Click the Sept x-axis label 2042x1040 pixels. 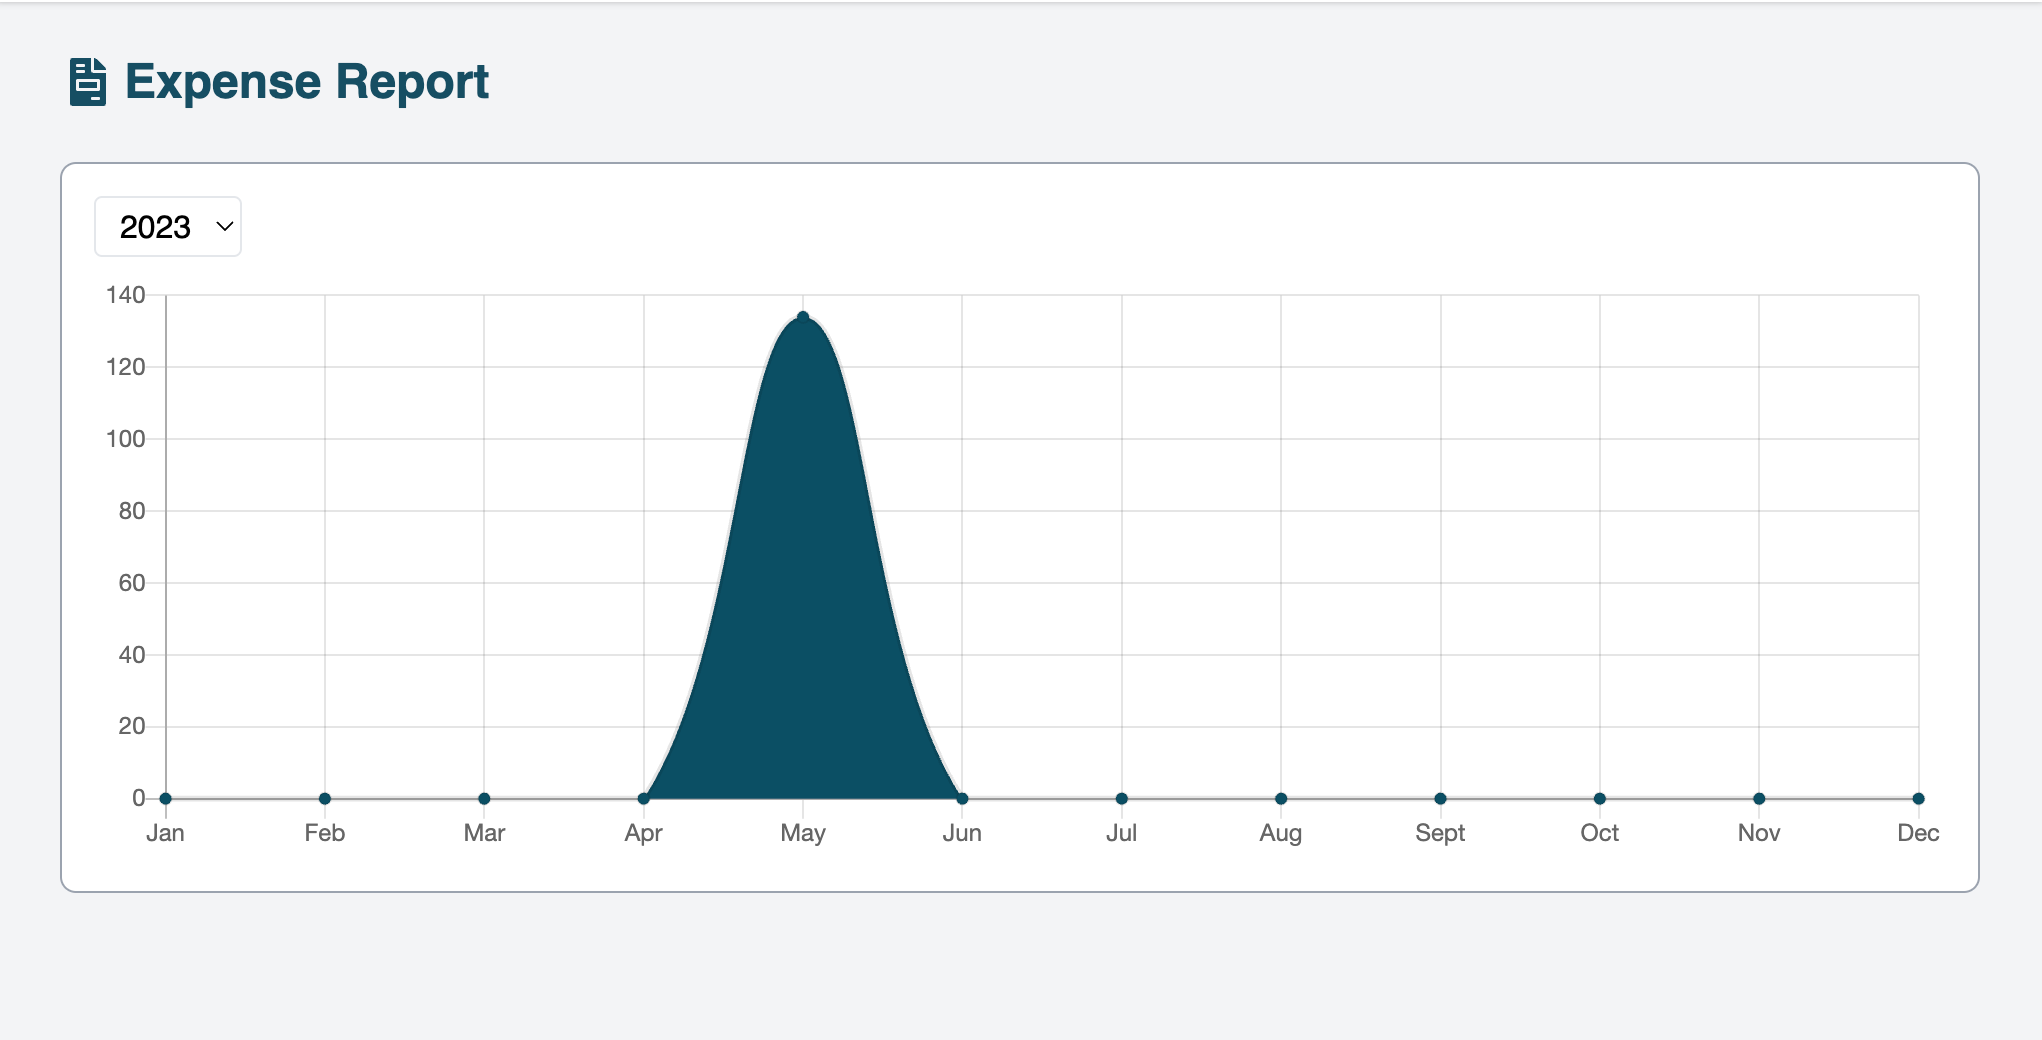1440,833
